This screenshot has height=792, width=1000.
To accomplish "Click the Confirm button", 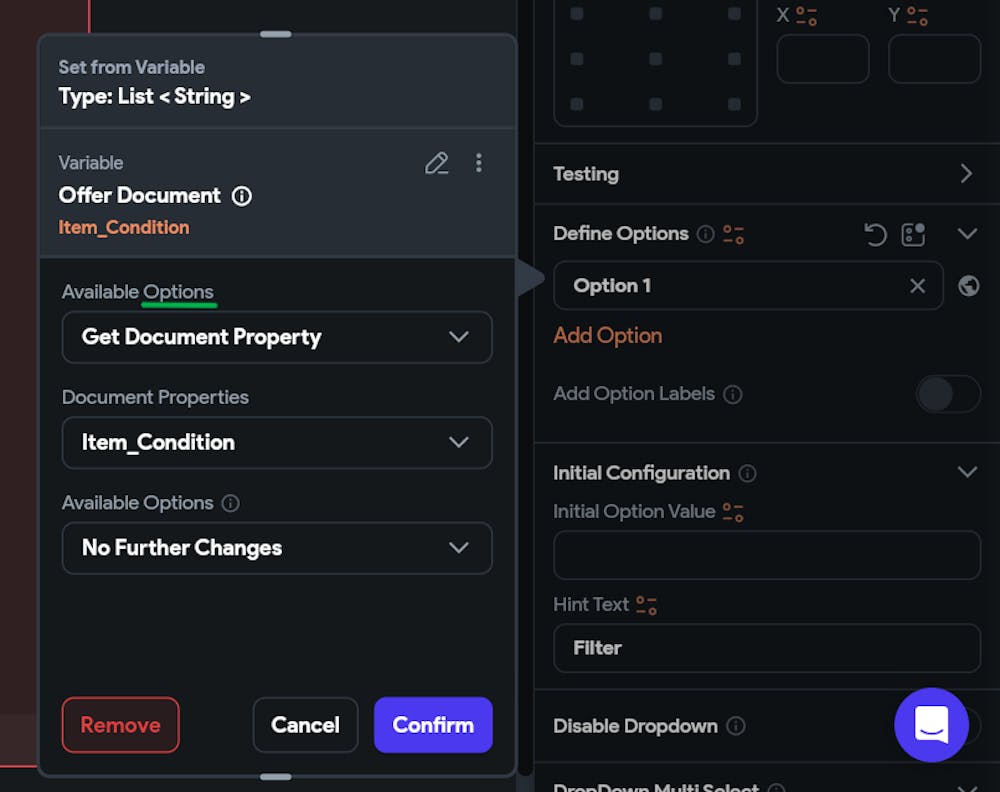I will [x=433, y=725].
